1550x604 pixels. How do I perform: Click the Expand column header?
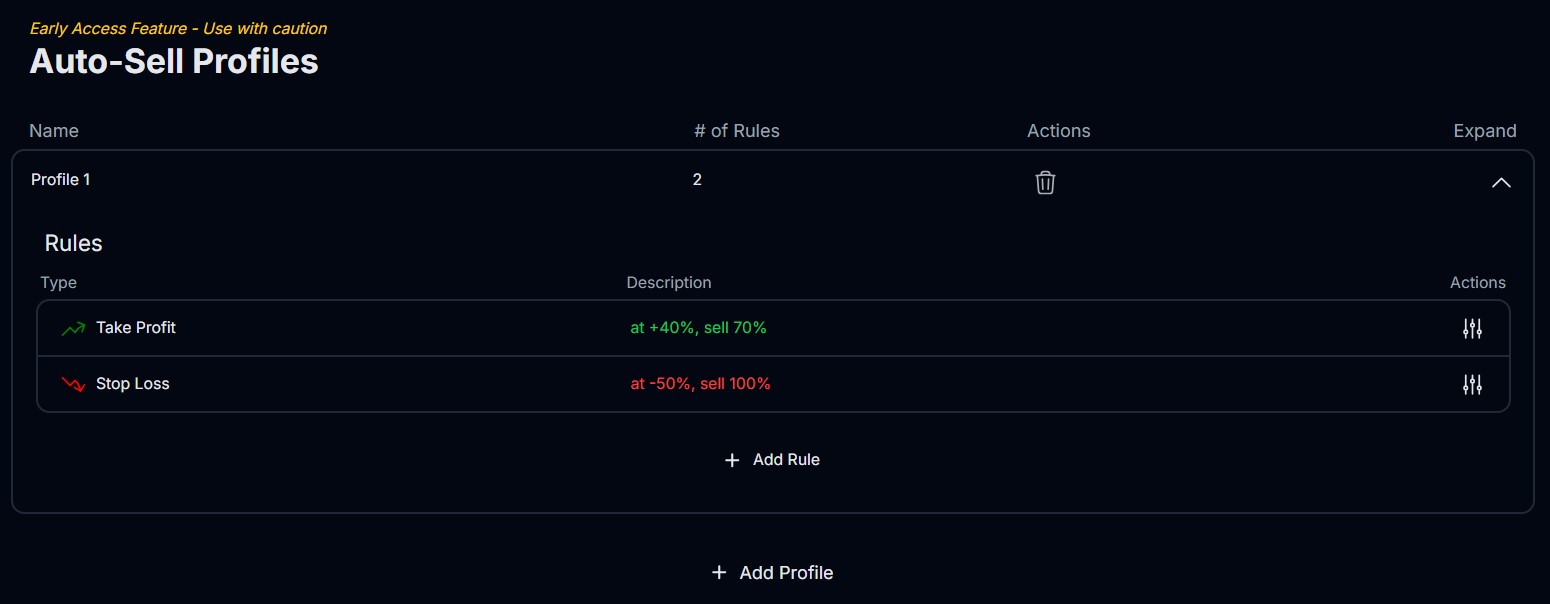[x=1485, y=131]
